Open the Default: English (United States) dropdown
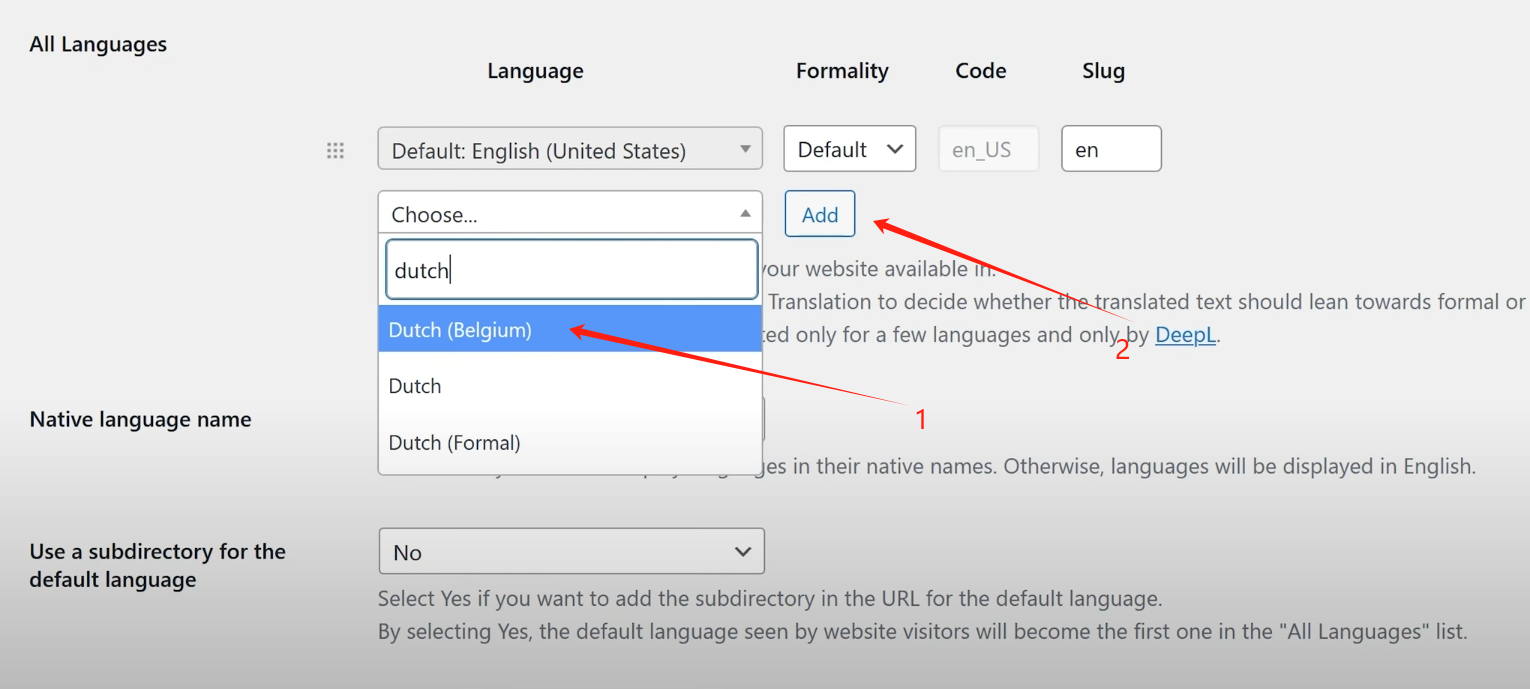The image size is (1530, 689). [569, 150]
